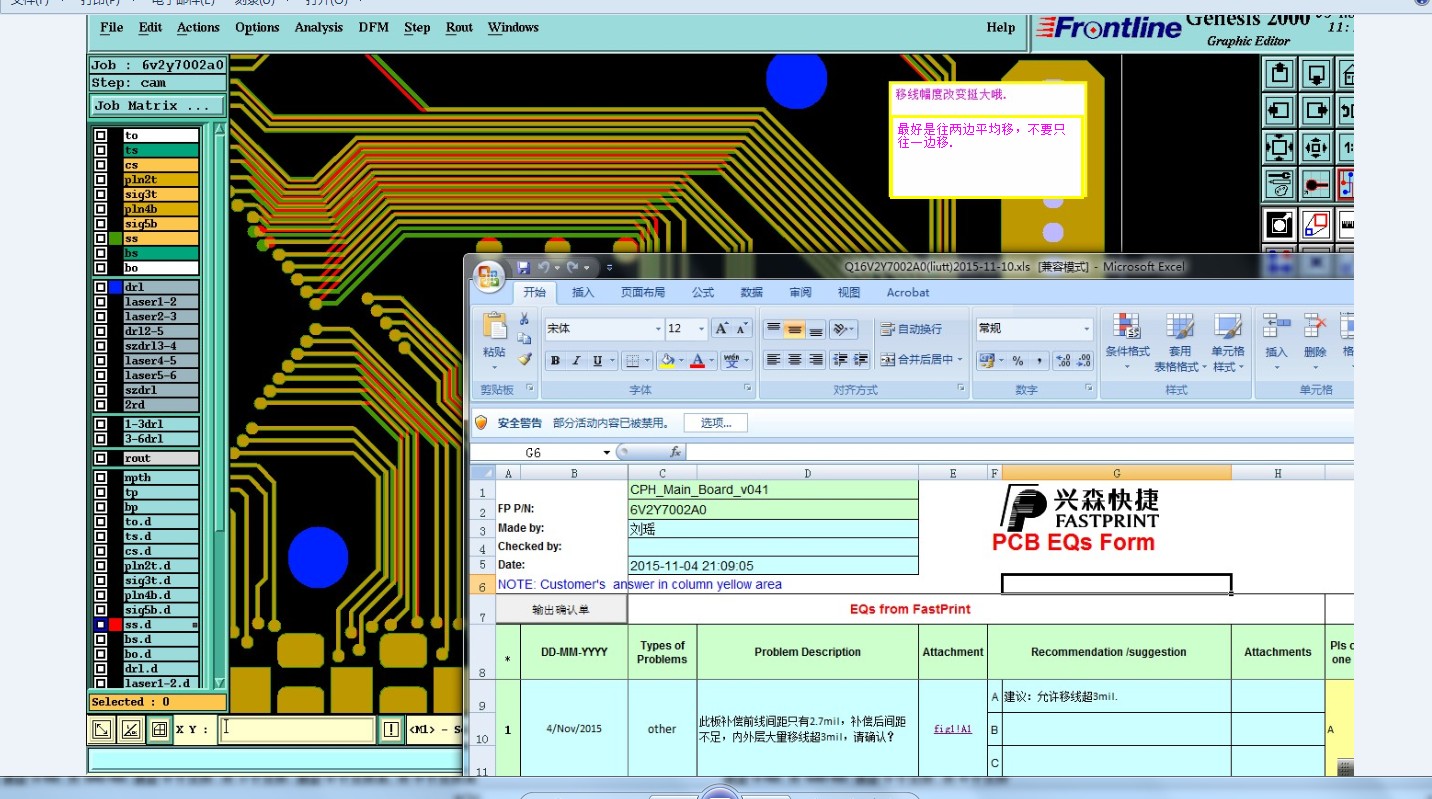The height and width of the screenshot is (799, 1432).
Task: Click the blue color swatch next to drl layer
Action: (115, 287)
